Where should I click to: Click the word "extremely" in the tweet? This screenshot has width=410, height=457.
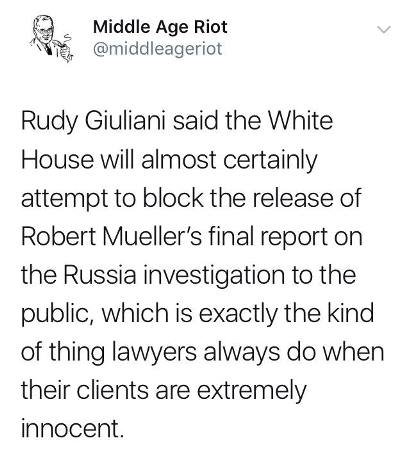[251, 391]
